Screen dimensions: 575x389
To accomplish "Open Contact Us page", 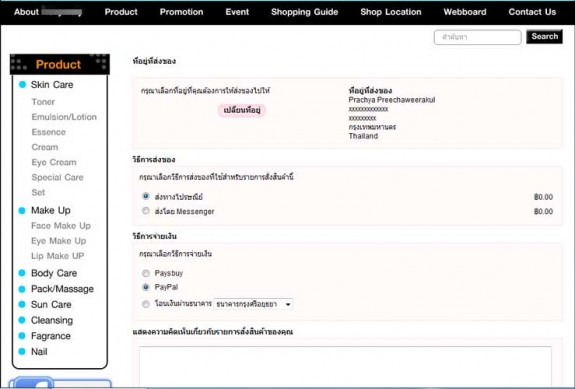I will [532, 12].
